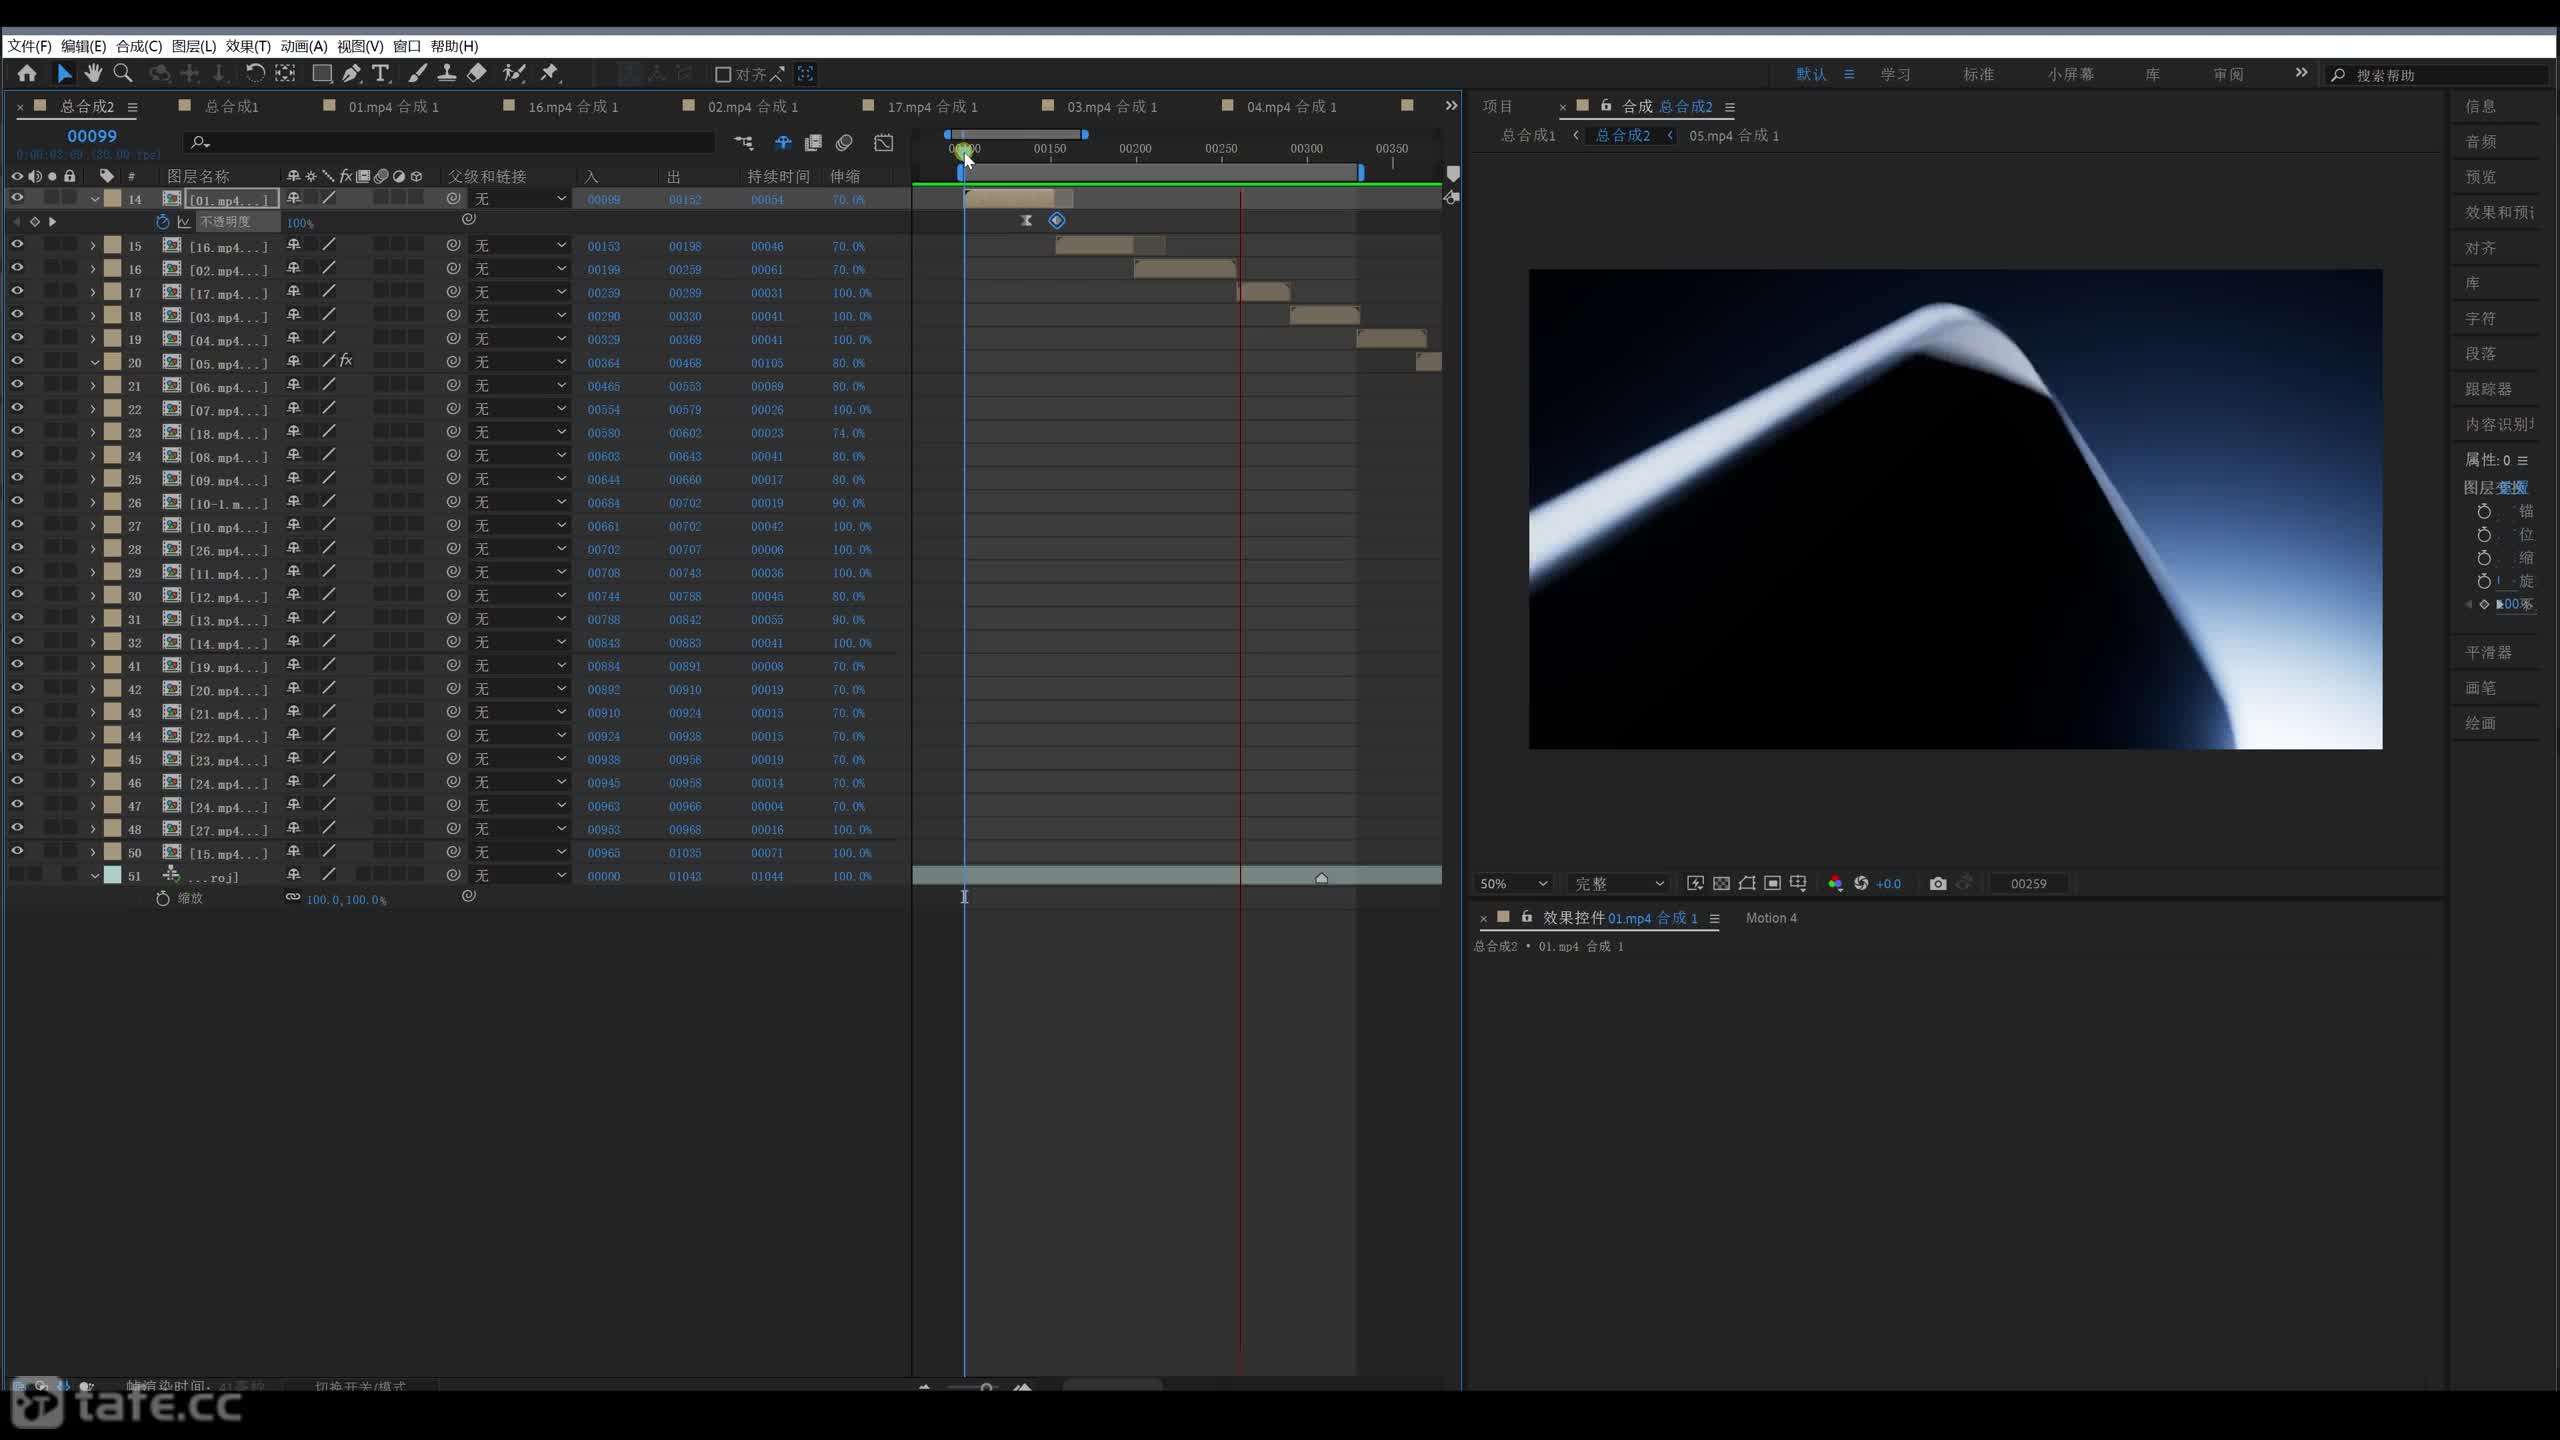This screenshot has width=2560, height=1440.
Task: Show more workspaces with double chevron
Action: pos(2301,73)
